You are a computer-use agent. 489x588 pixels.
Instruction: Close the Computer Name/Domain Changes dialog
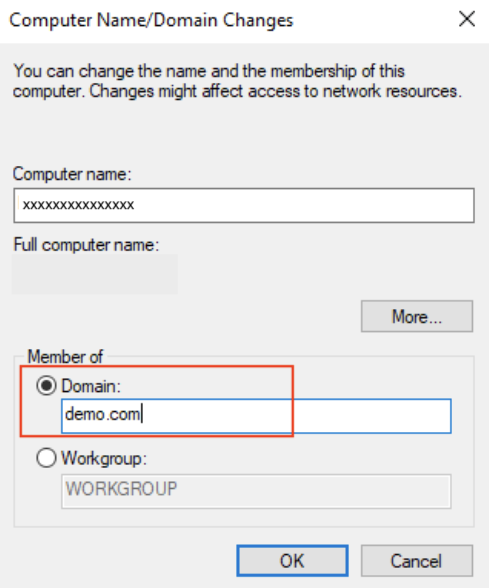tap(467, 19)
